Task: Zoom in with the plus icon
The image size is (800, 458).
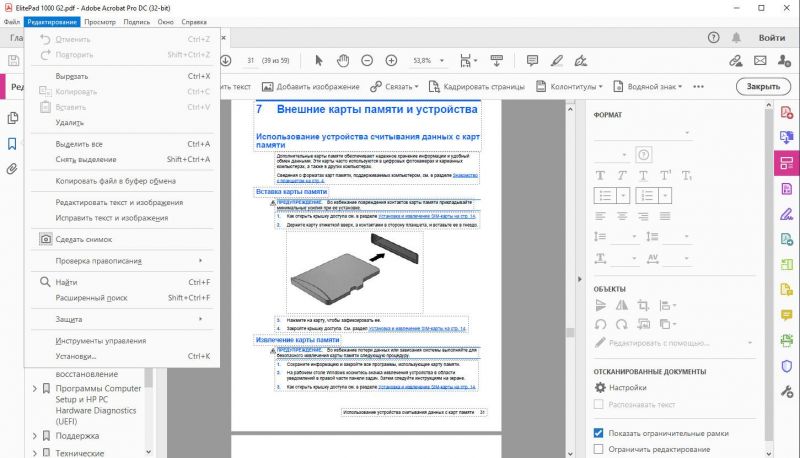Action: point(391,61)
